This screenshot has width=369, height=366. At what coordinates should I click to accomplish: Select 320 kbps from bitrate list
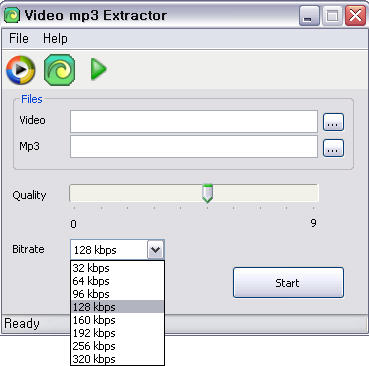point(117,359)
